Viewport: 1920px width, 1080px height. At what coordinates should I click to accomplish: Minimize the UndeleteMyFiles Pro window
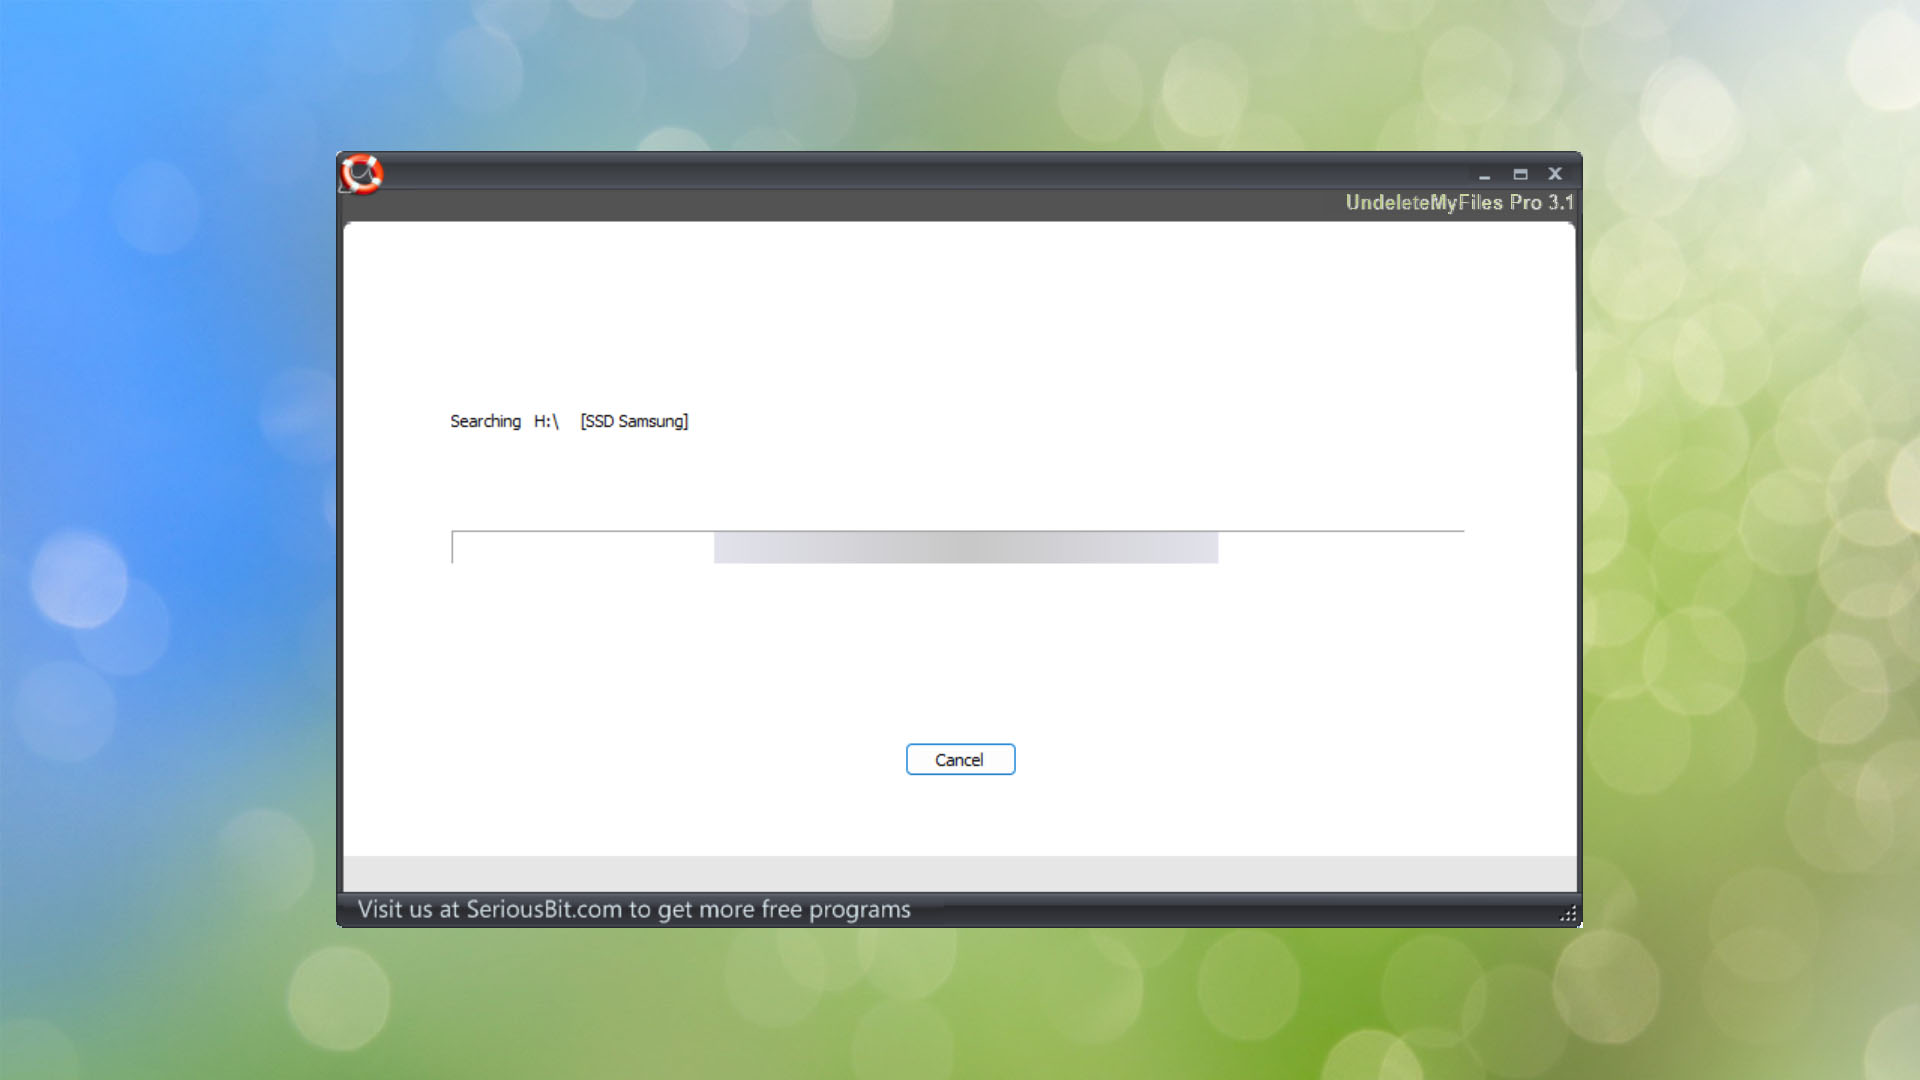coord(1484,175)
